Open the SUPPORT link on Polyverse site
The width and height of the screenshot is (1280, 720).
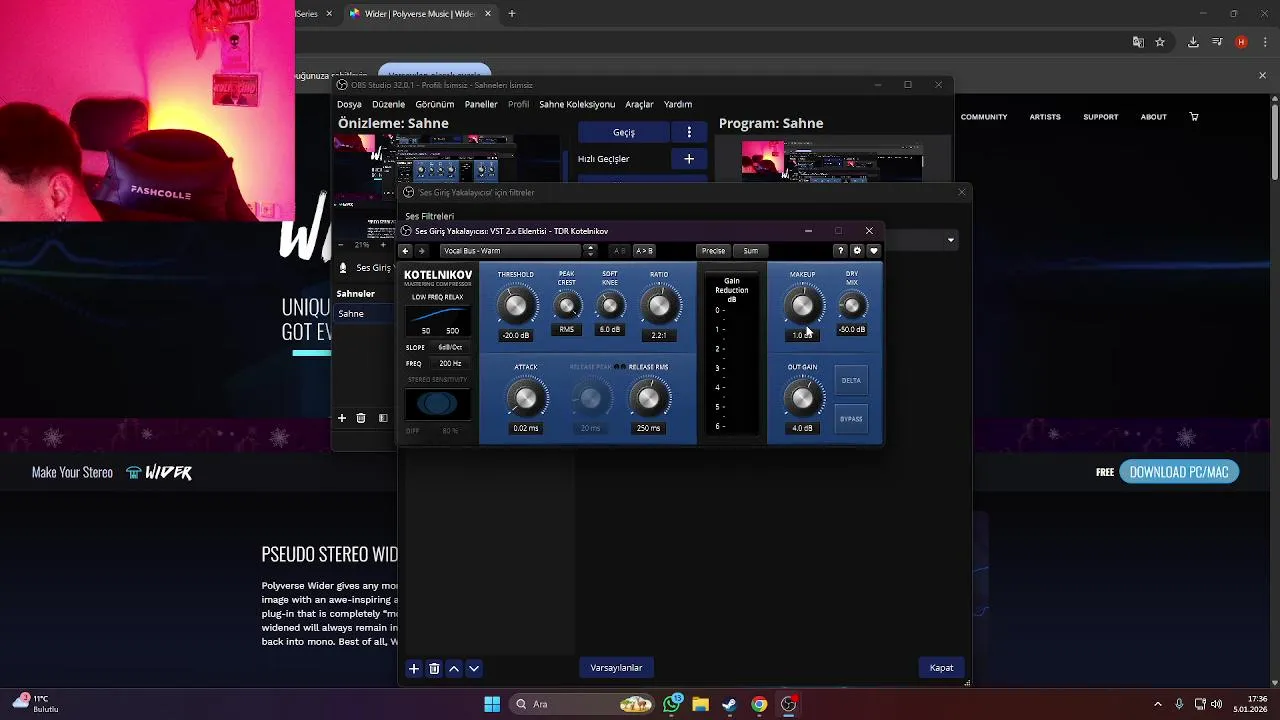pyautogui.click(x=1101, y=117)
